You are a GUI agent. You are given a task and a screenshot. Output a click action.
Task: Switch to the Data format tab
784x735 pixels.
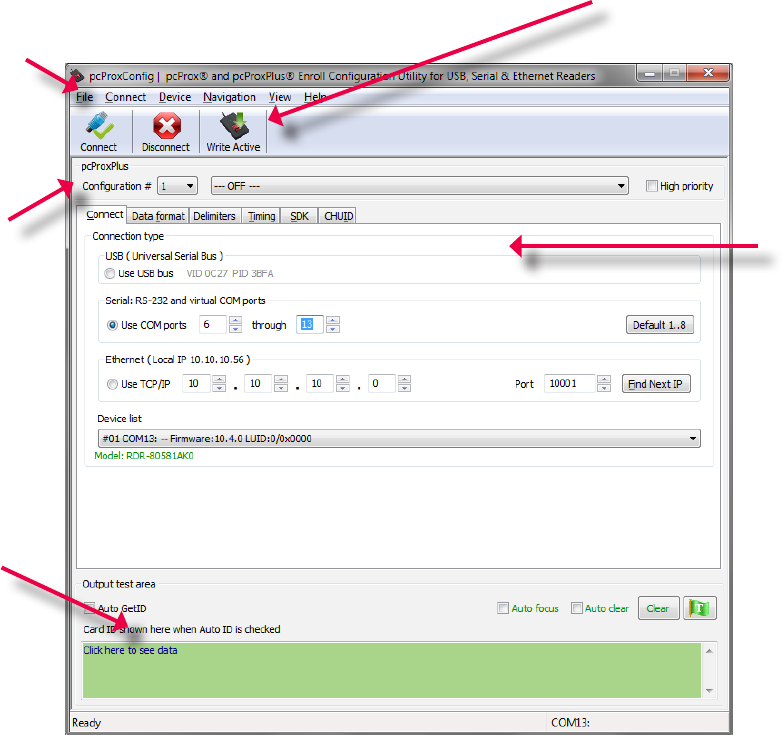click(x=158, y=216)
